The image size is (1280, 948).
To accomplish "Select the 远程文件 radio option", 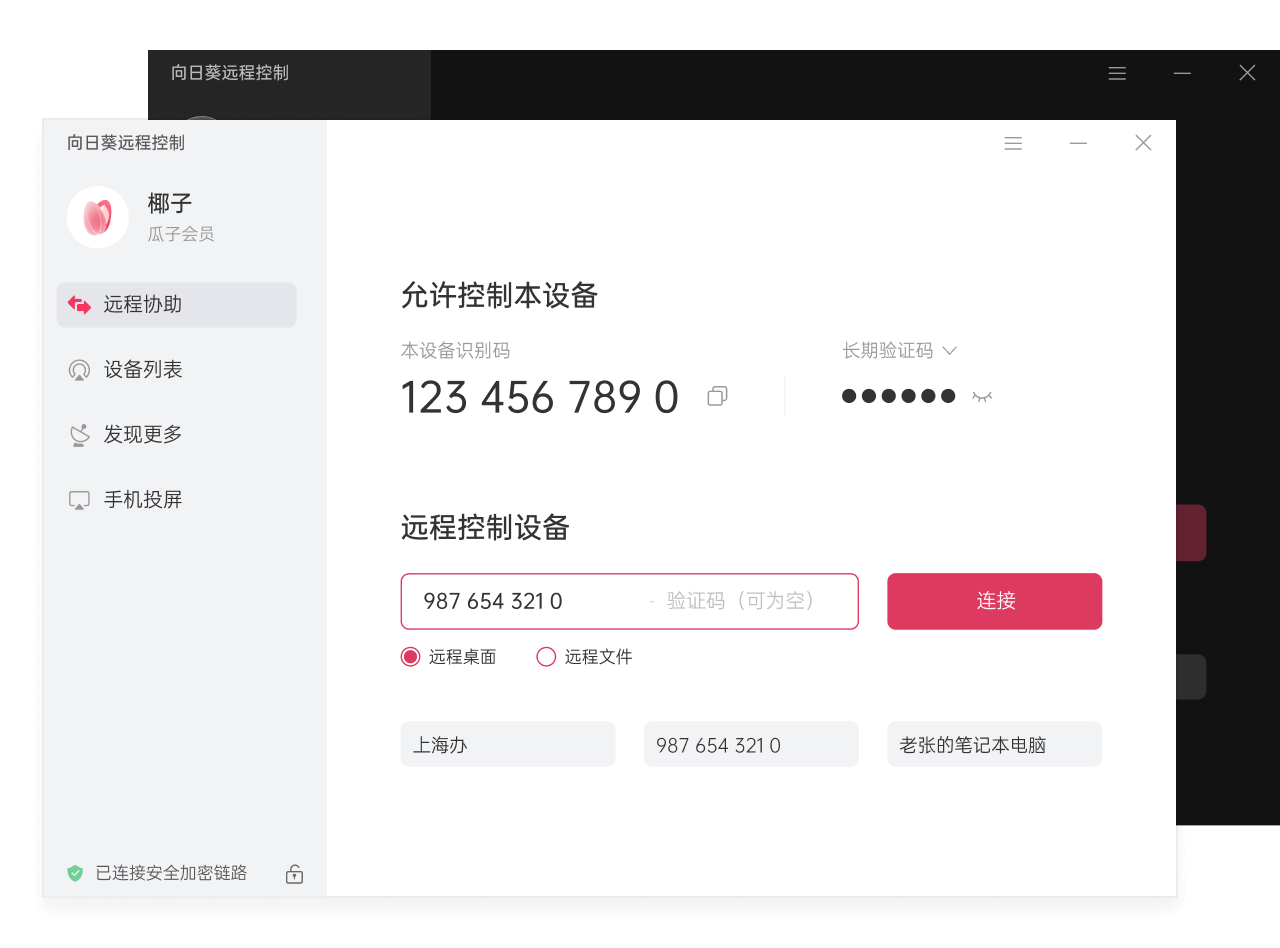I will click(546, 656).
